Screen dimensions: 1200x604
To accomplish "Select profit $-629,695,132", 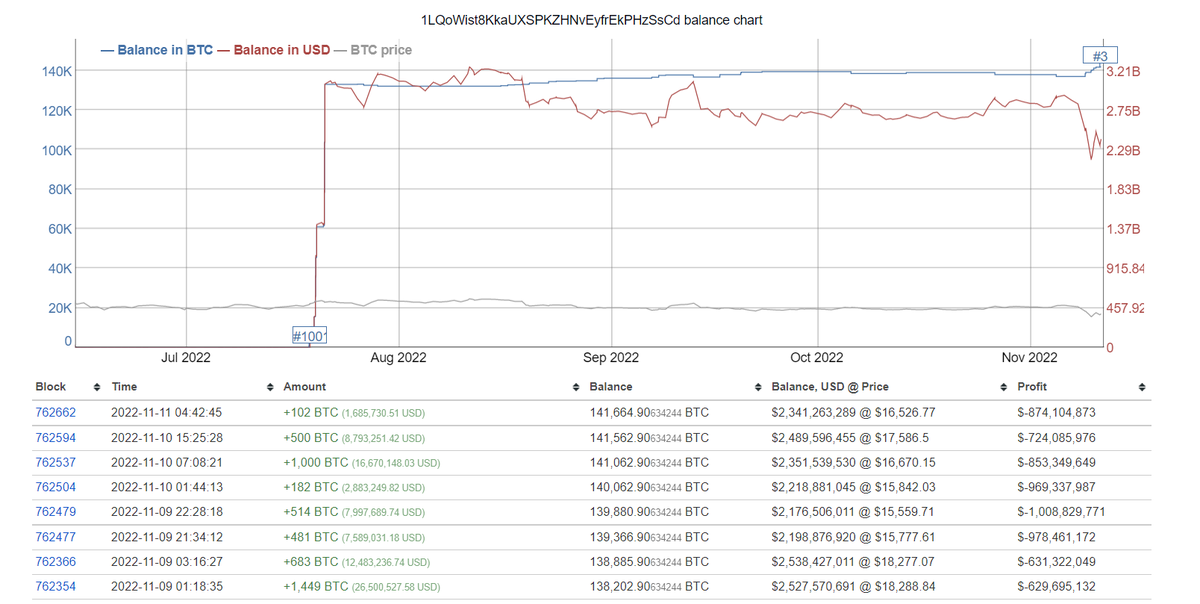I will coord(1057,586).
